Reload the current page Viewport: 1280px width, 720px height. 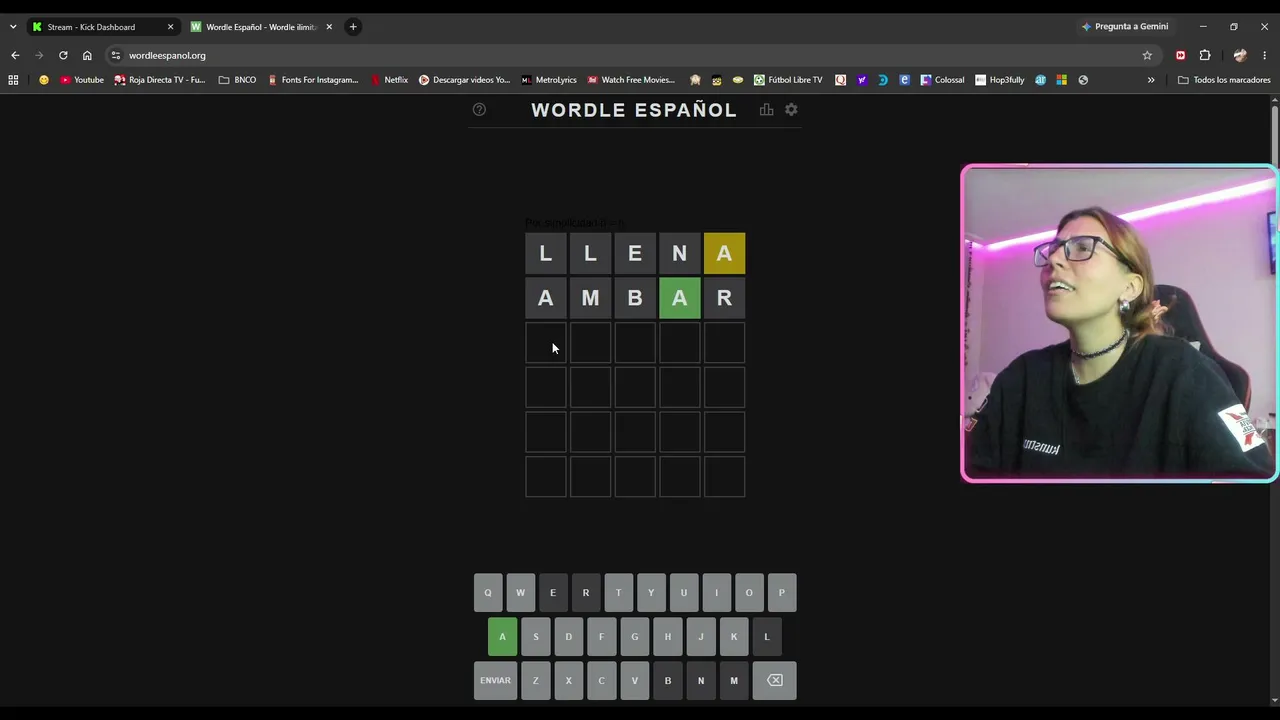coord(63,56)
